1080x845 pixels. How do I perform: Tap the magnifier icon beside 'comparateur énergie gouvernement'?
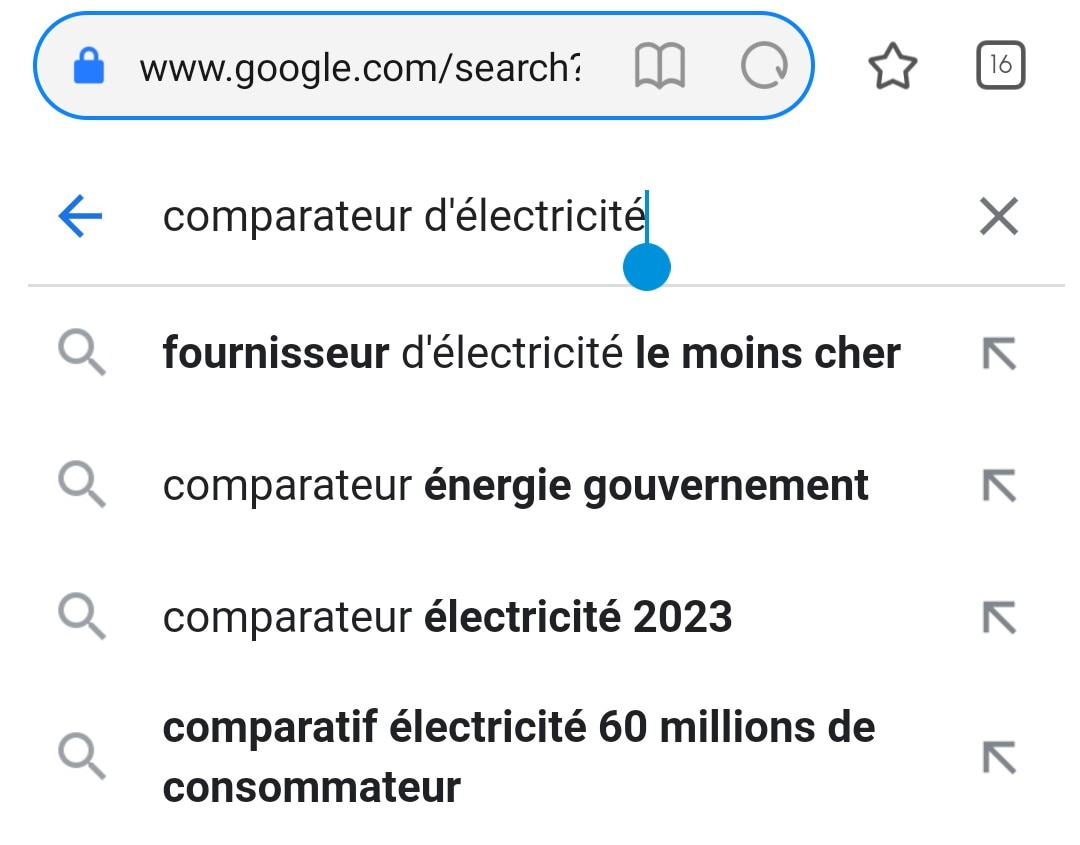[x=80, y=485]
